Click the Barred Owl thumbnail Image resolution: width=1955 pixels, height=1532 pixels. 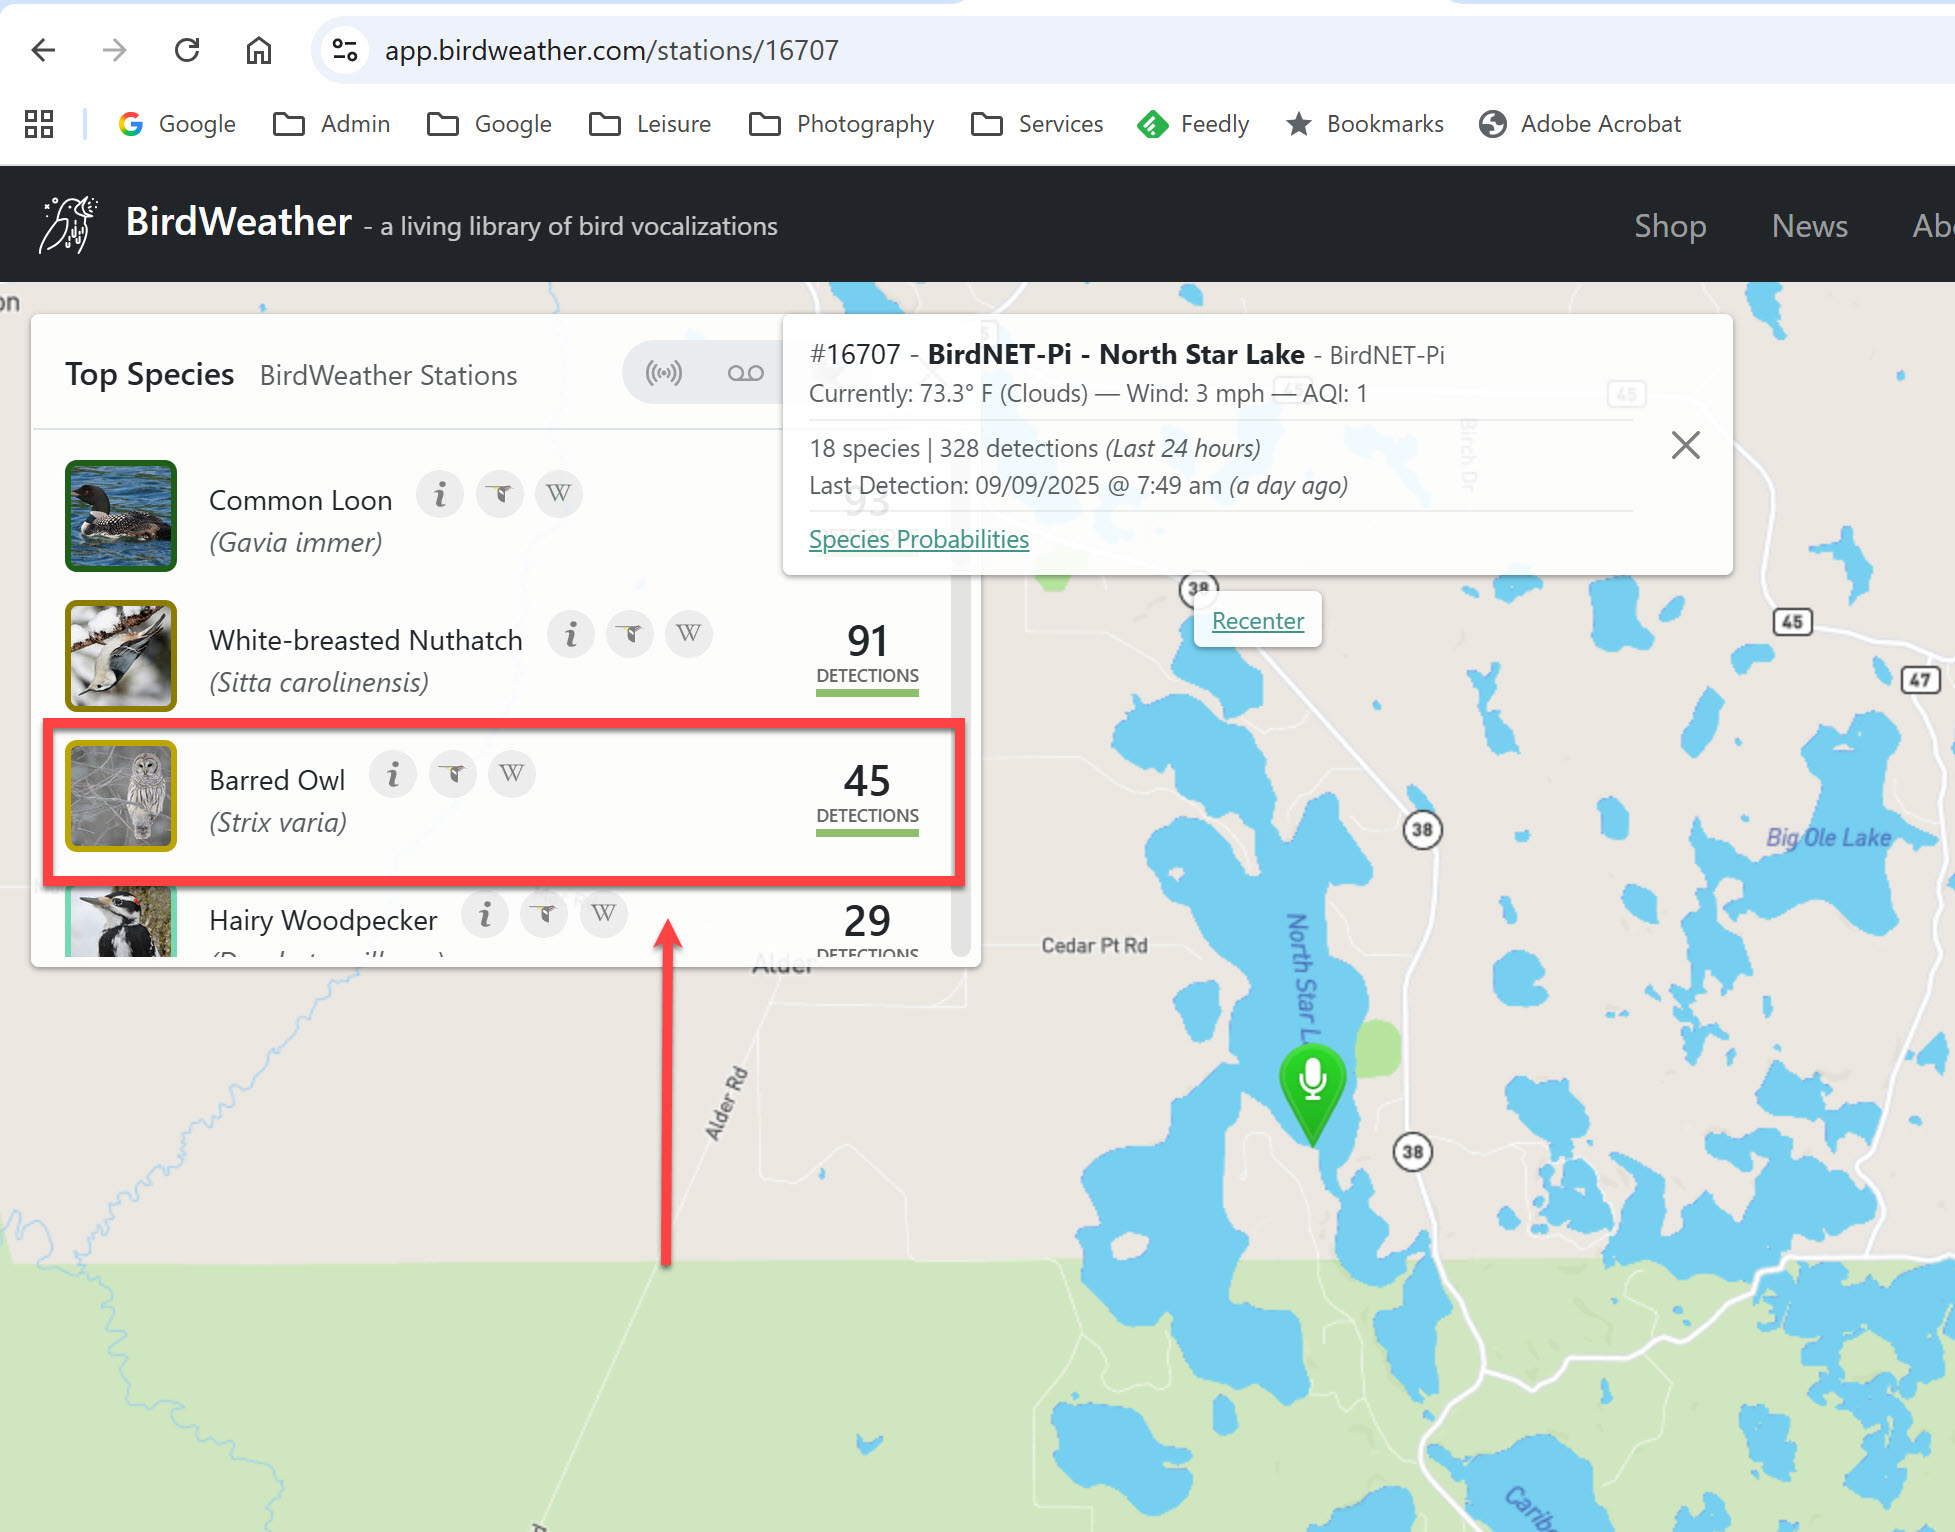point(121,796)
